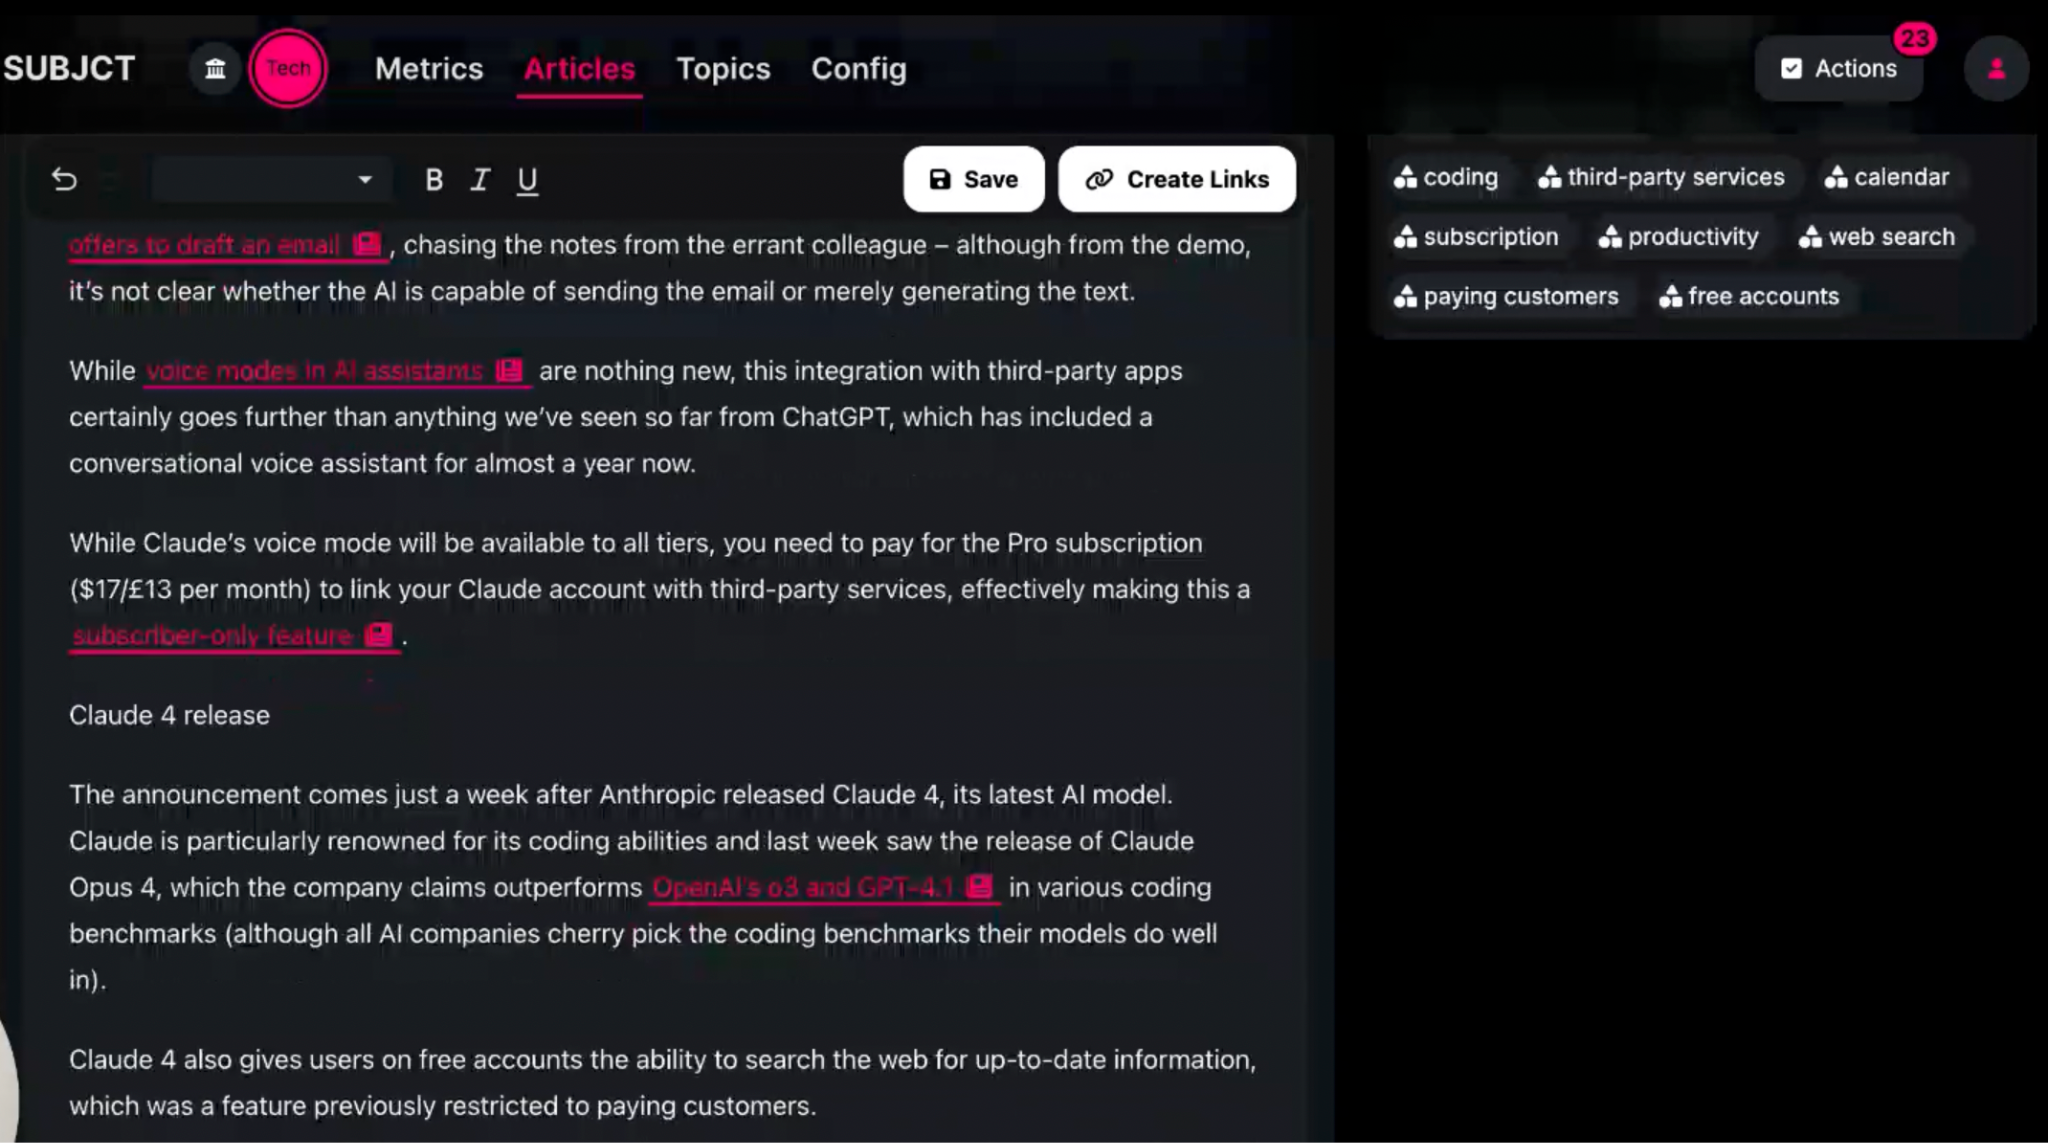
Task: Click the floppy disk icon on Save
Action: (940, 179)
